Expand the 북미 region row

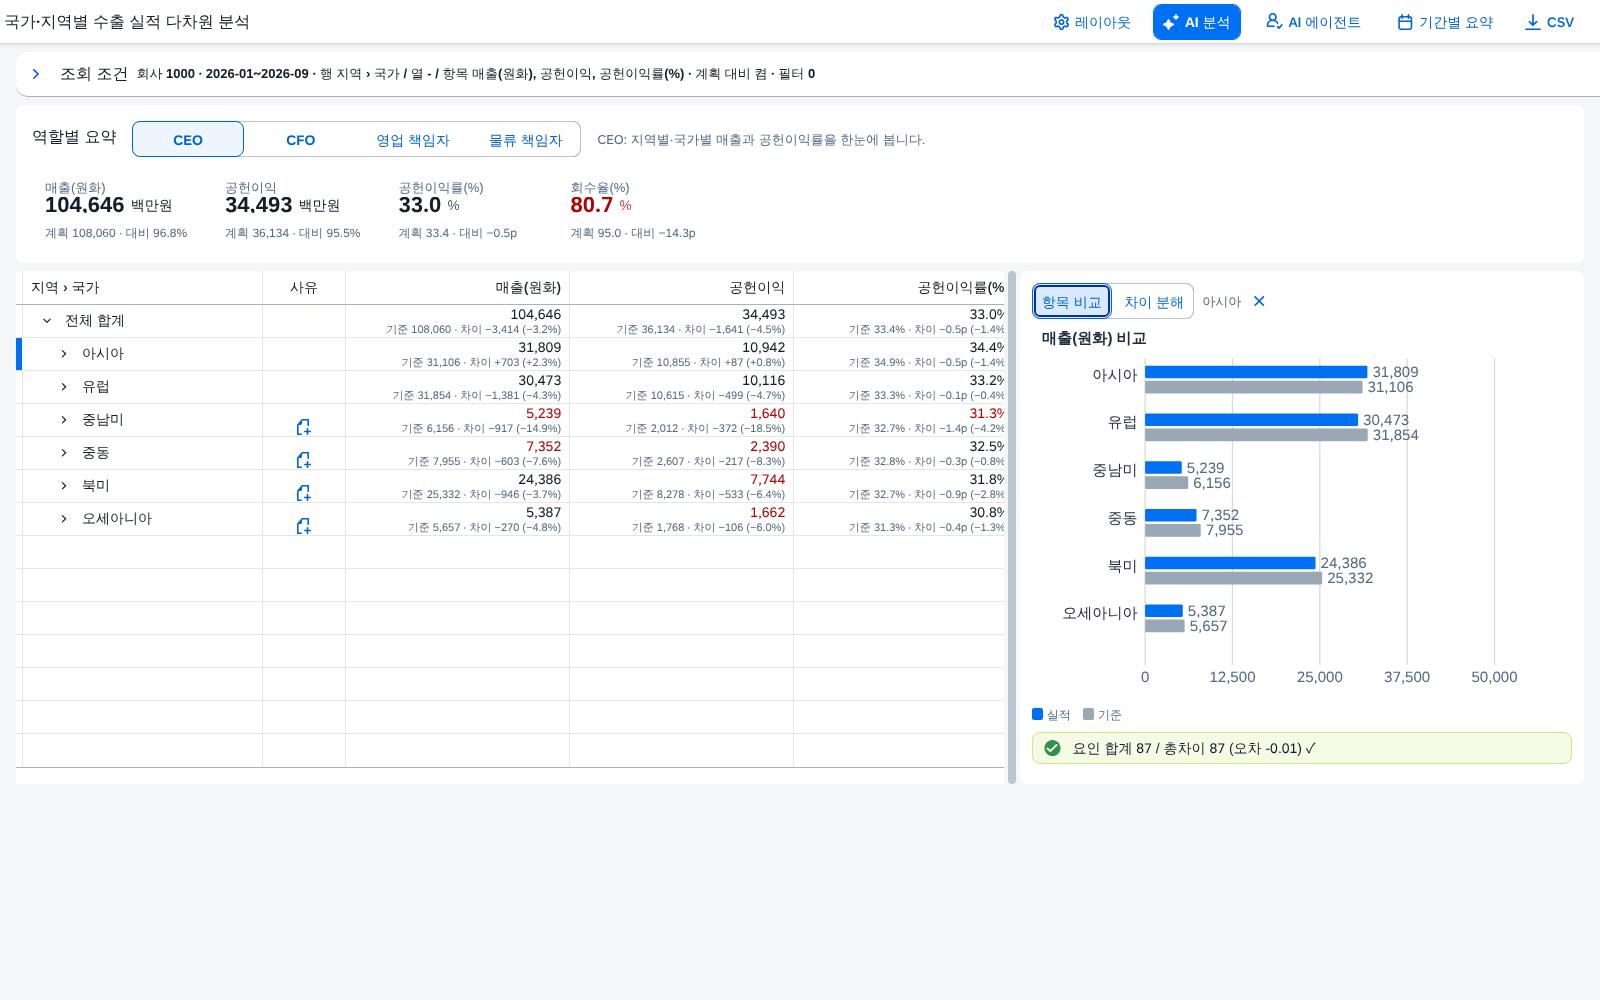64,486
